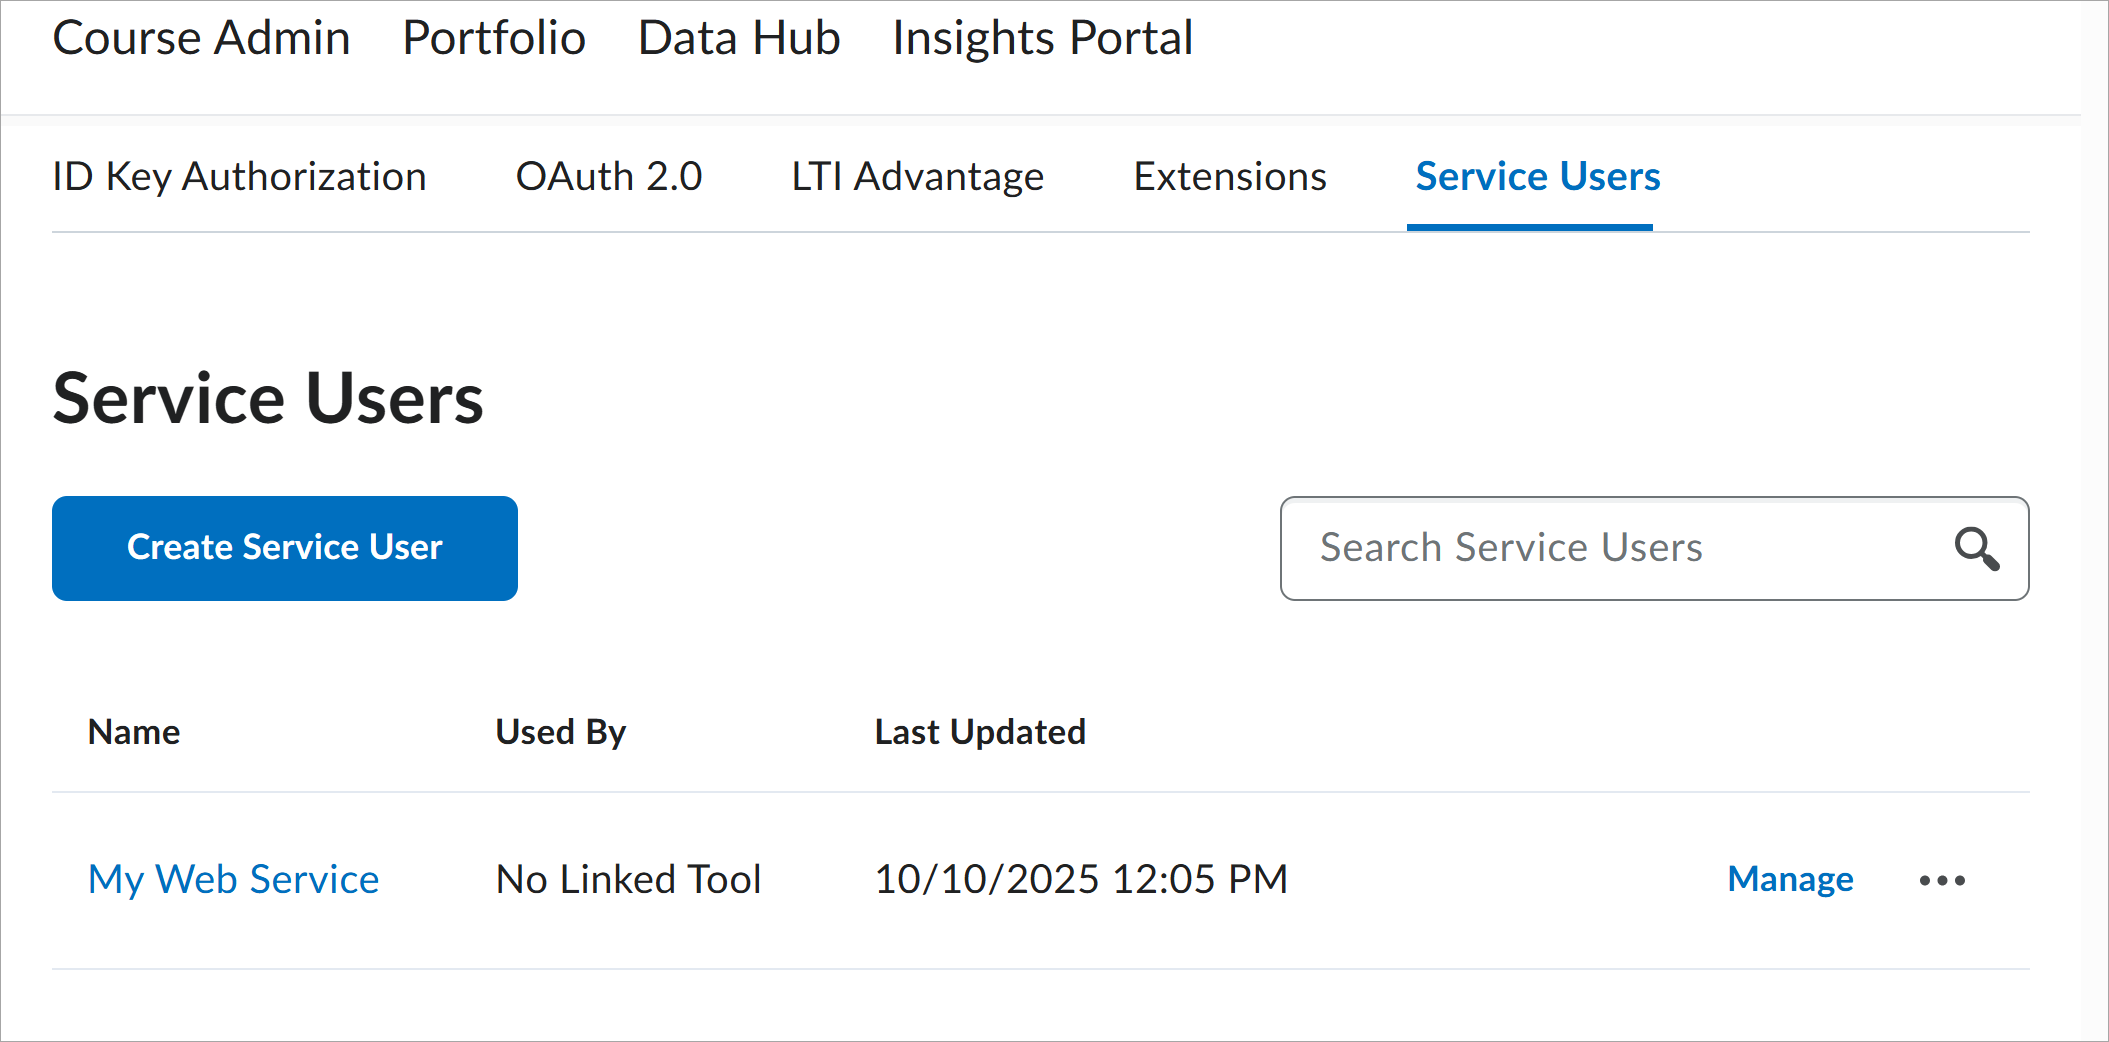Open the Insights Portal menu

(x=1042, y=38)
